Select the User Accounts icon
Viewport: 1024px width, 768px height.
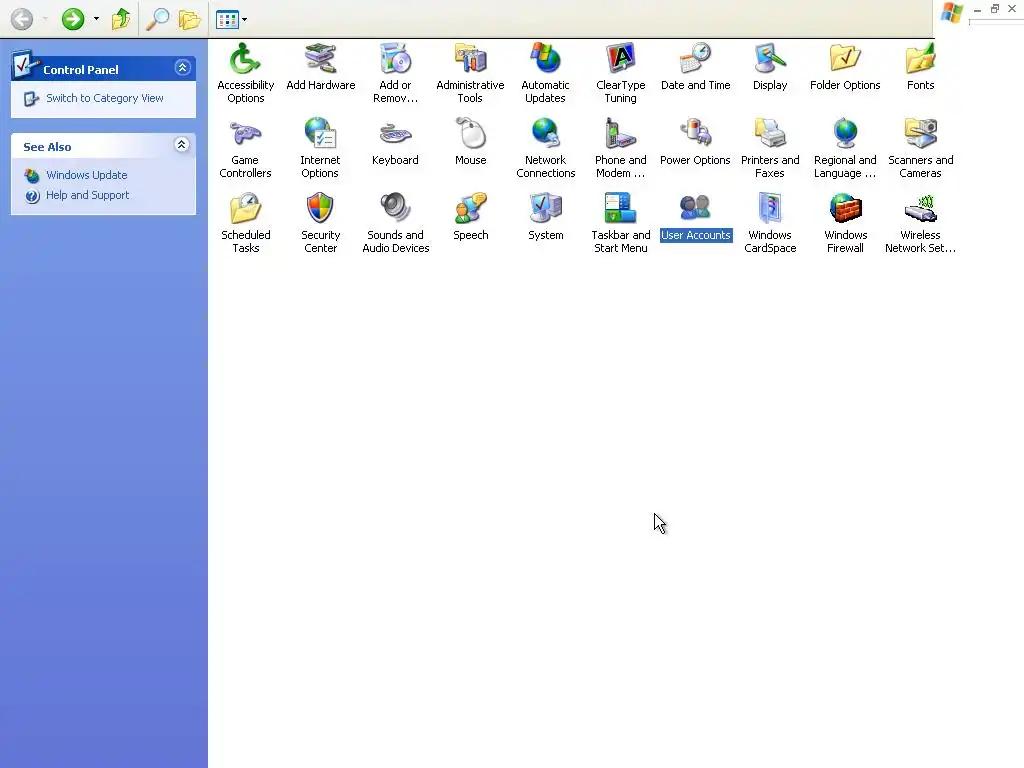pos(695,209)
